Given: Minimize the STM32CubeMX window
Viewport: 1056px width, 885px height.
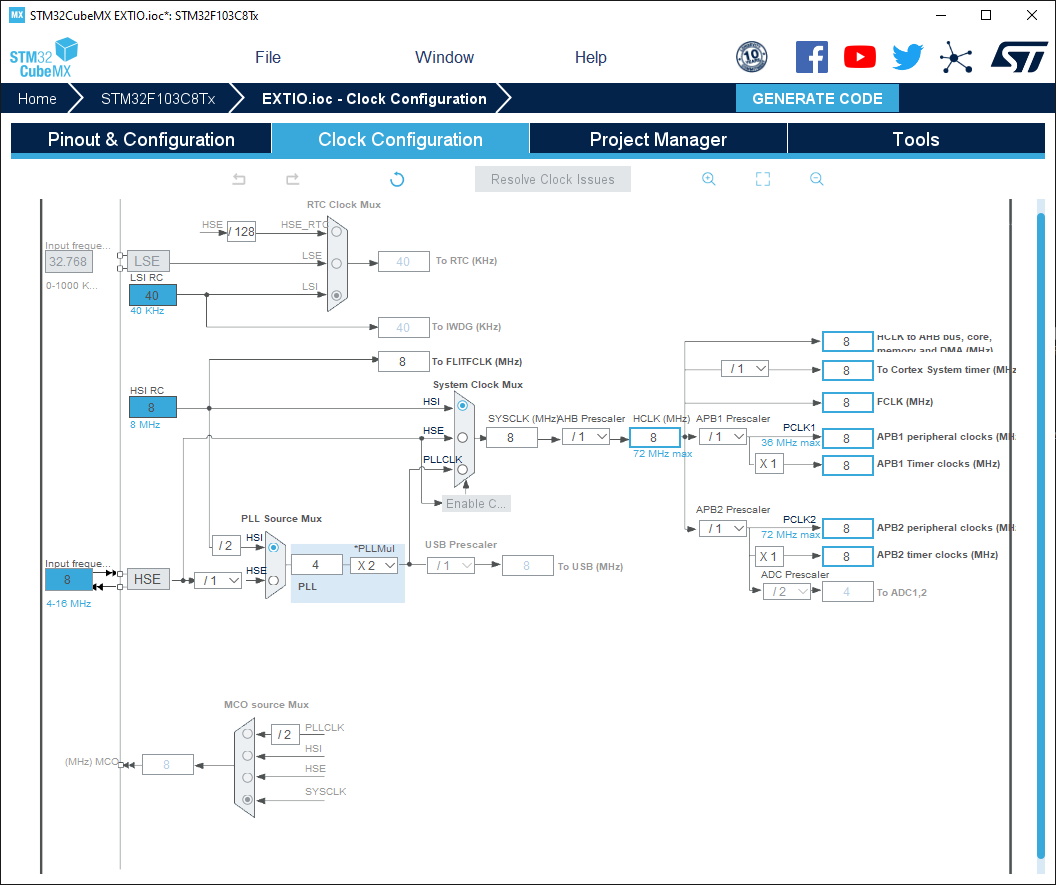Looking at the screenshot, I should [x=942, y=15].
